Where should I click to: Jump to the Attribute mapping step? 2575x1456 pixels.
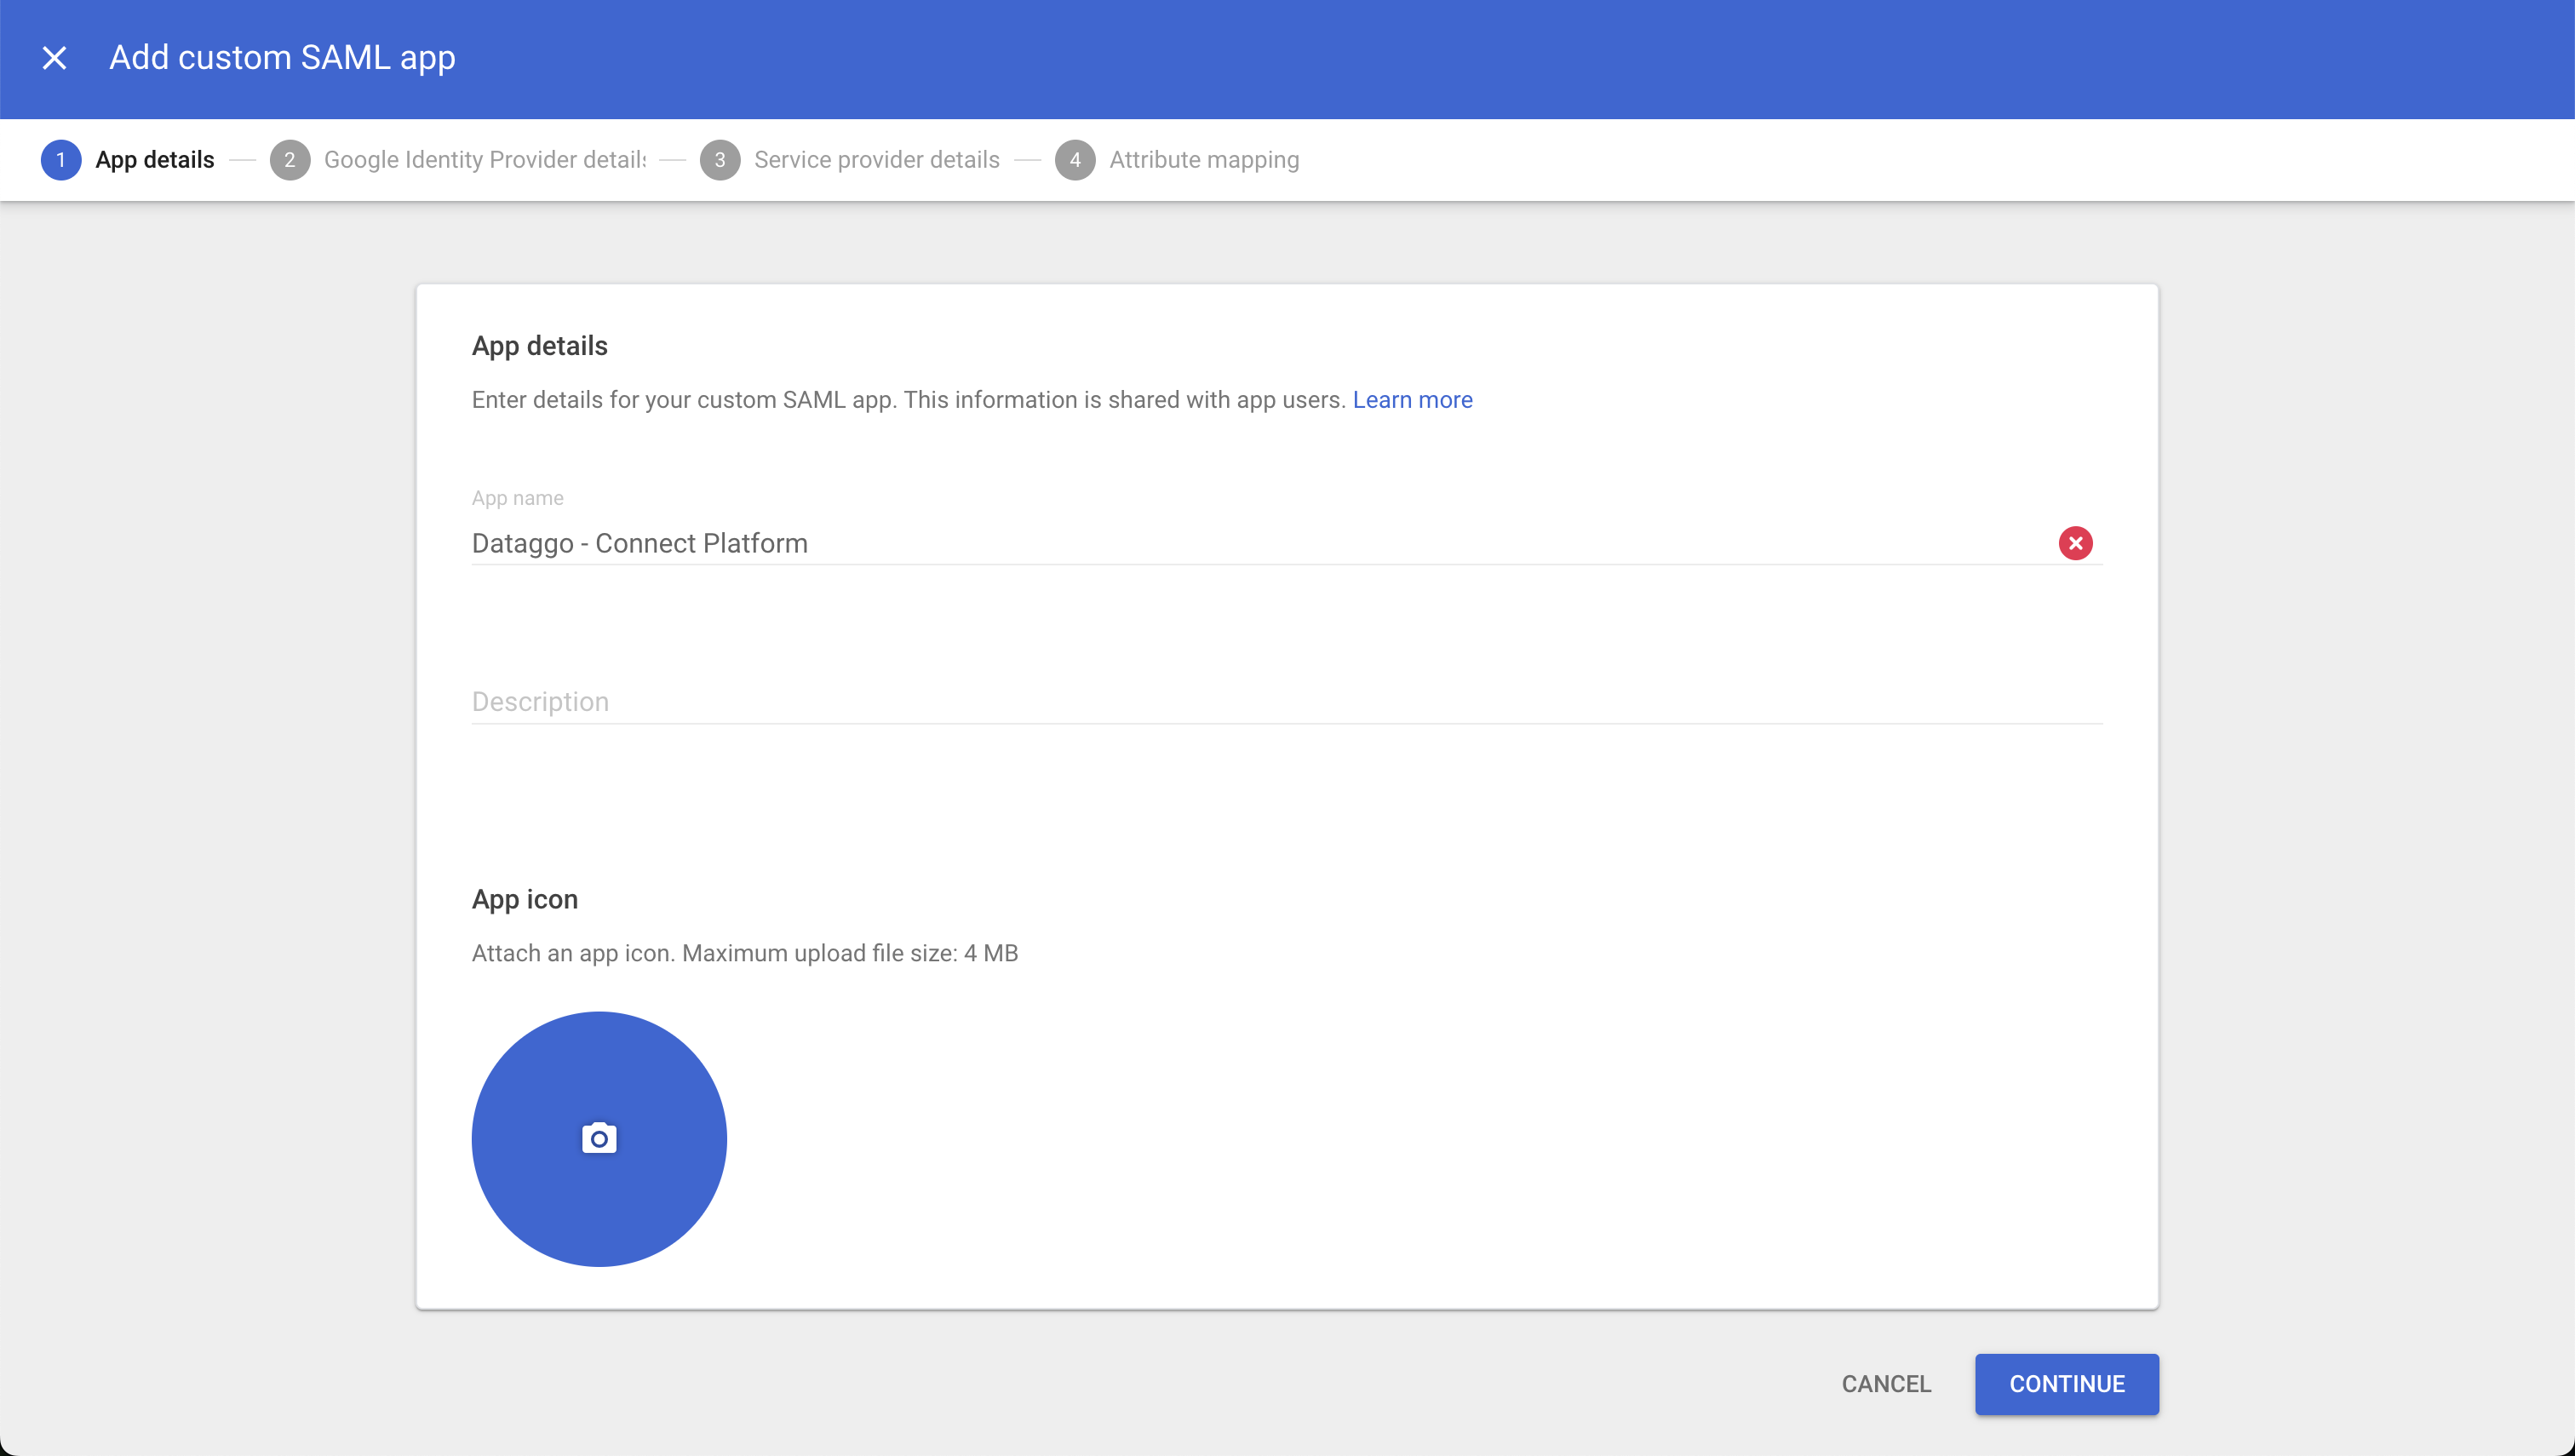1203,159
